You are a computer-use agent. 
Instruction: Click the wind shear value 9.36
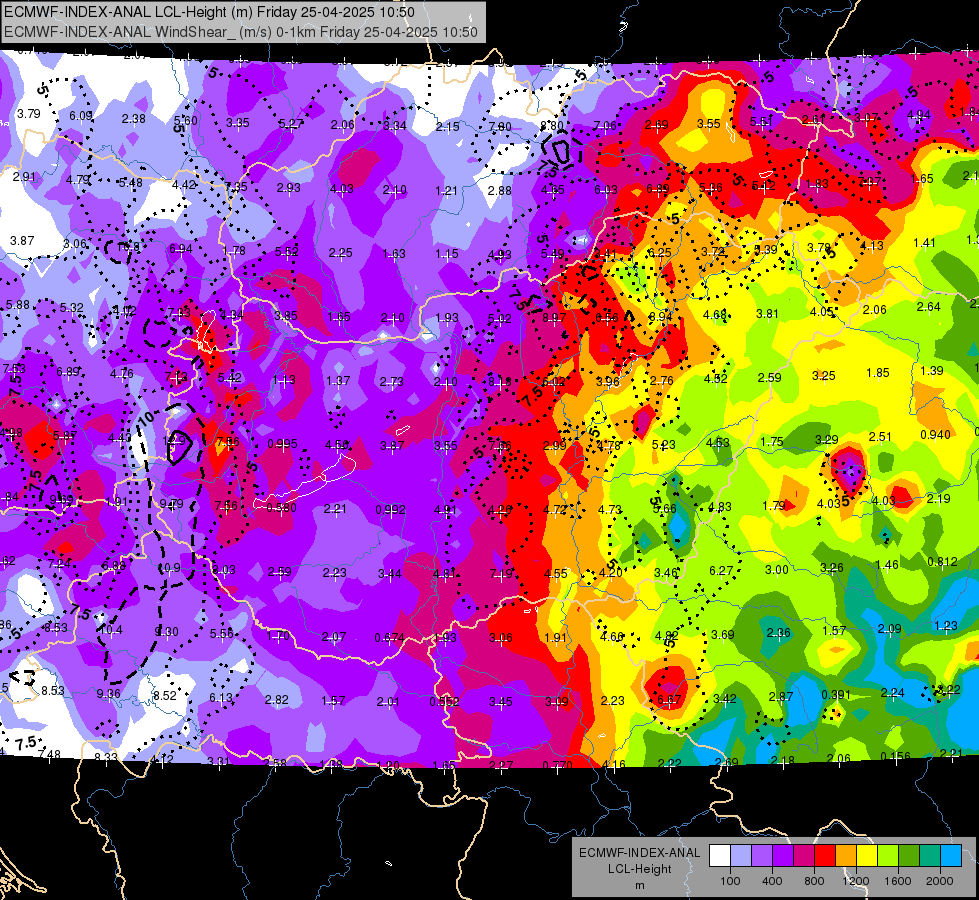tap(109, 693)
